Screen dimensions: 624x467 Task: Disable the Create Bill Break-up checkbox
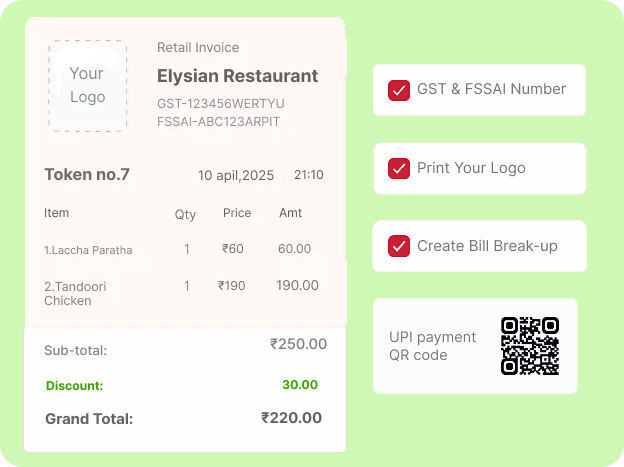pos(399,246)
